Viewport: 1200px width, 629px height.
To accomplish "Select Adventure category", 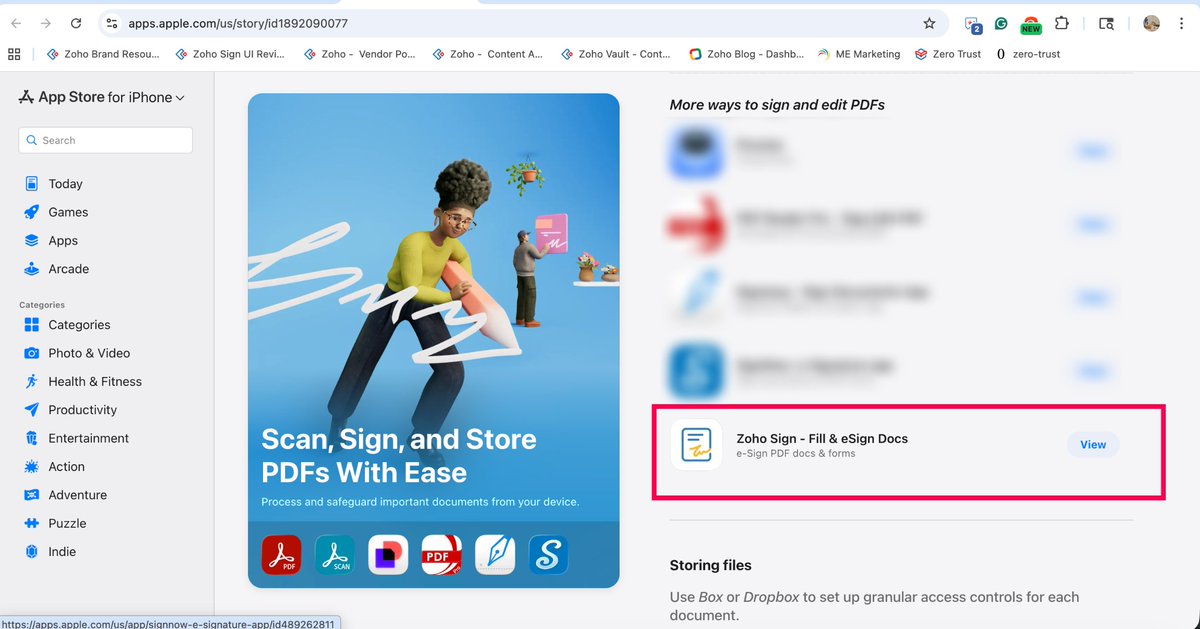I will [65, 495].
